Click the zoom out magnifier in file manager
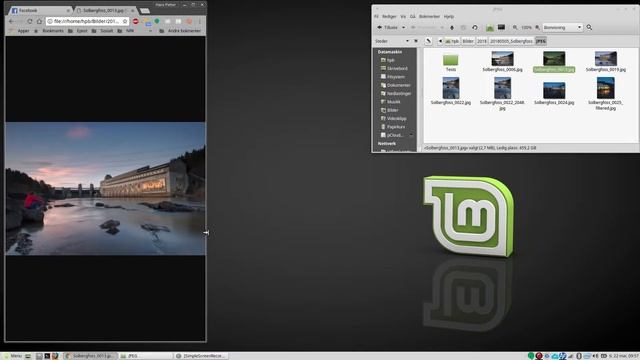 click(x=515, y=27)
